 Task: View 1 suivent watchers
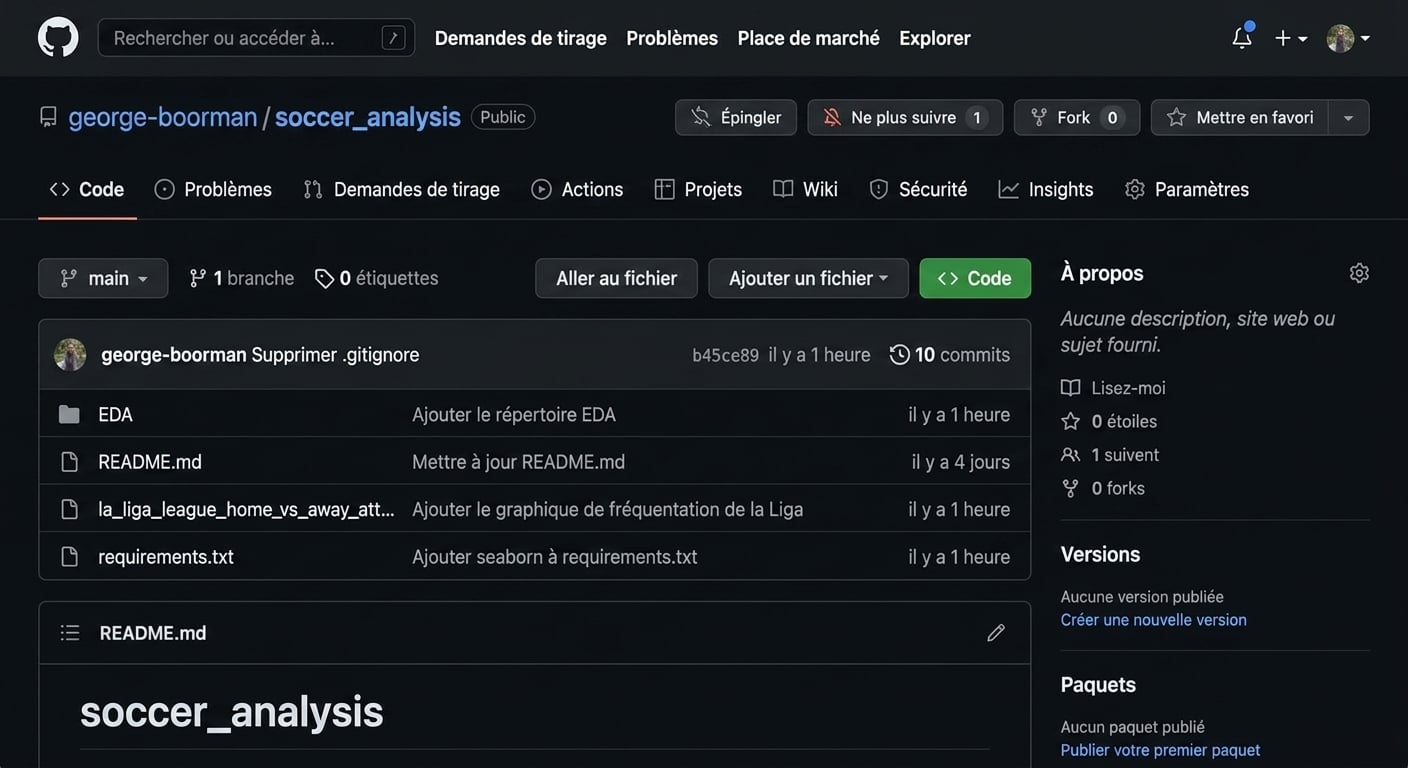click(1110, 454)
